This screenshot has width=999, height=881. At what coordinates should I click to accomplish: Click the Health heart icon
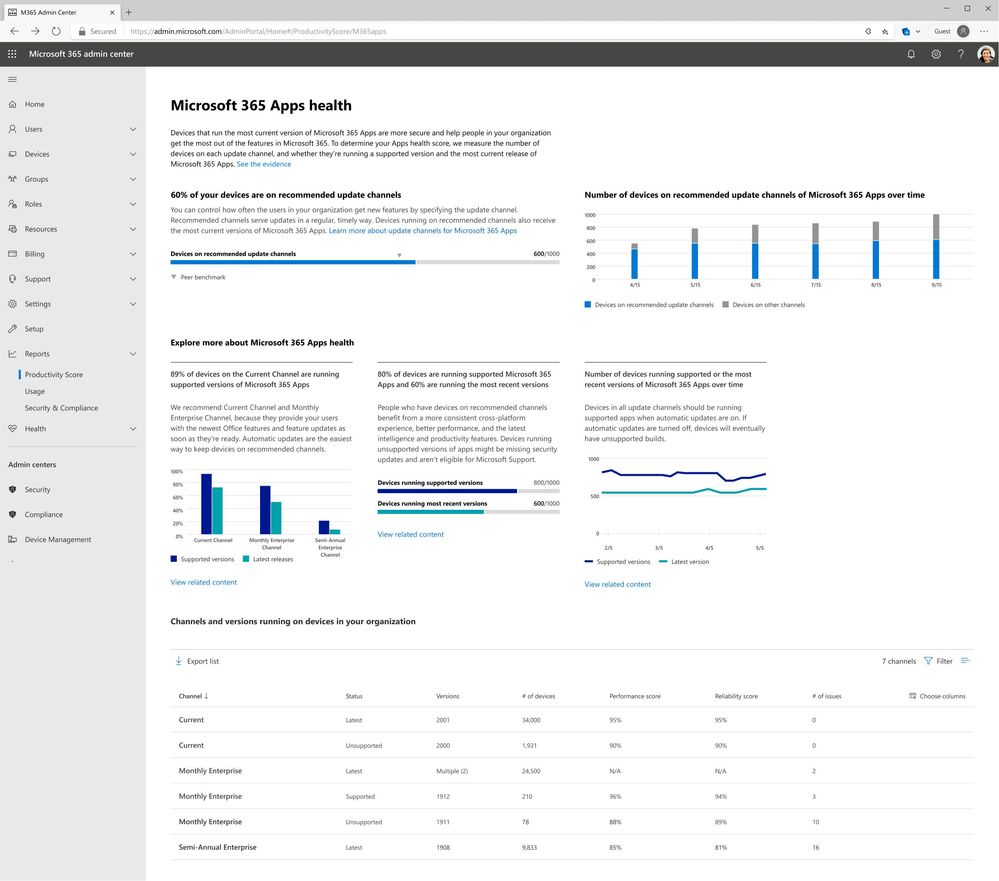pos(12,429)
